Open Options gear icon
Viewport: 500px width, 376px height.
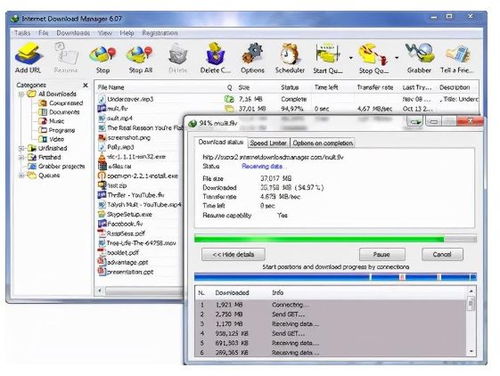coord(252,53)
